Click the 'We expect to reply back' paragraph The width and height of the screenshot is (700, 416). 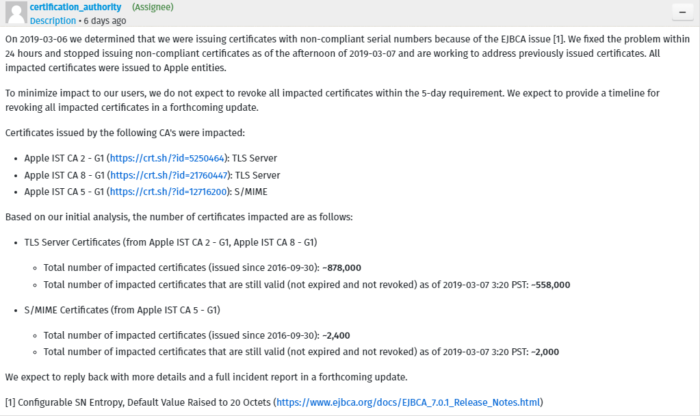[206, 377]
